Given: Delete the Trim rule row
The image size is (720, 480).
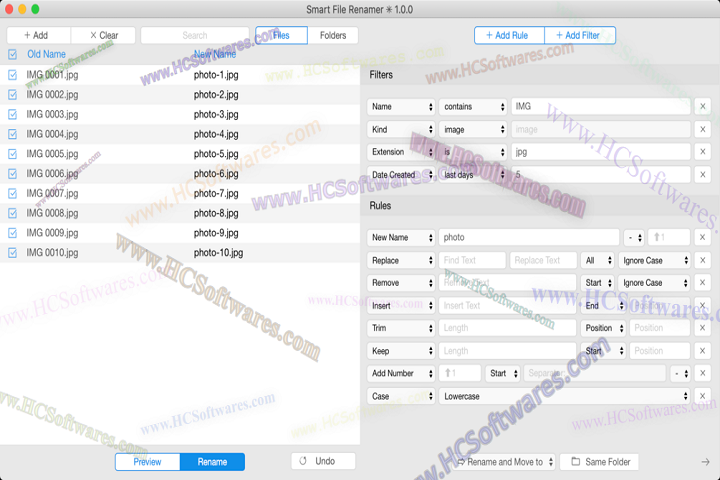Looking at the screenshot, I should click(x=703, y=328).
